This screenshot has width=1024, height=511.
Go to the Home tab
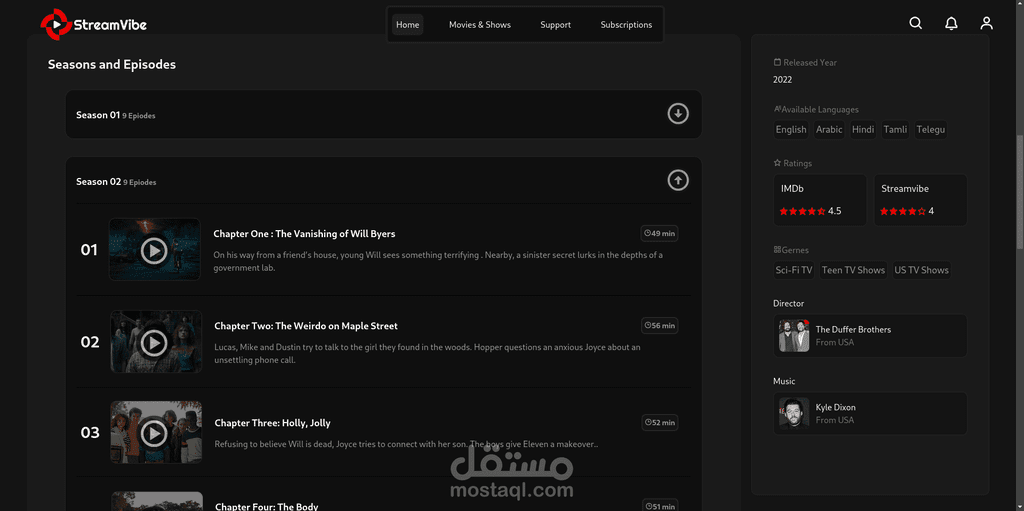point(408,25)
